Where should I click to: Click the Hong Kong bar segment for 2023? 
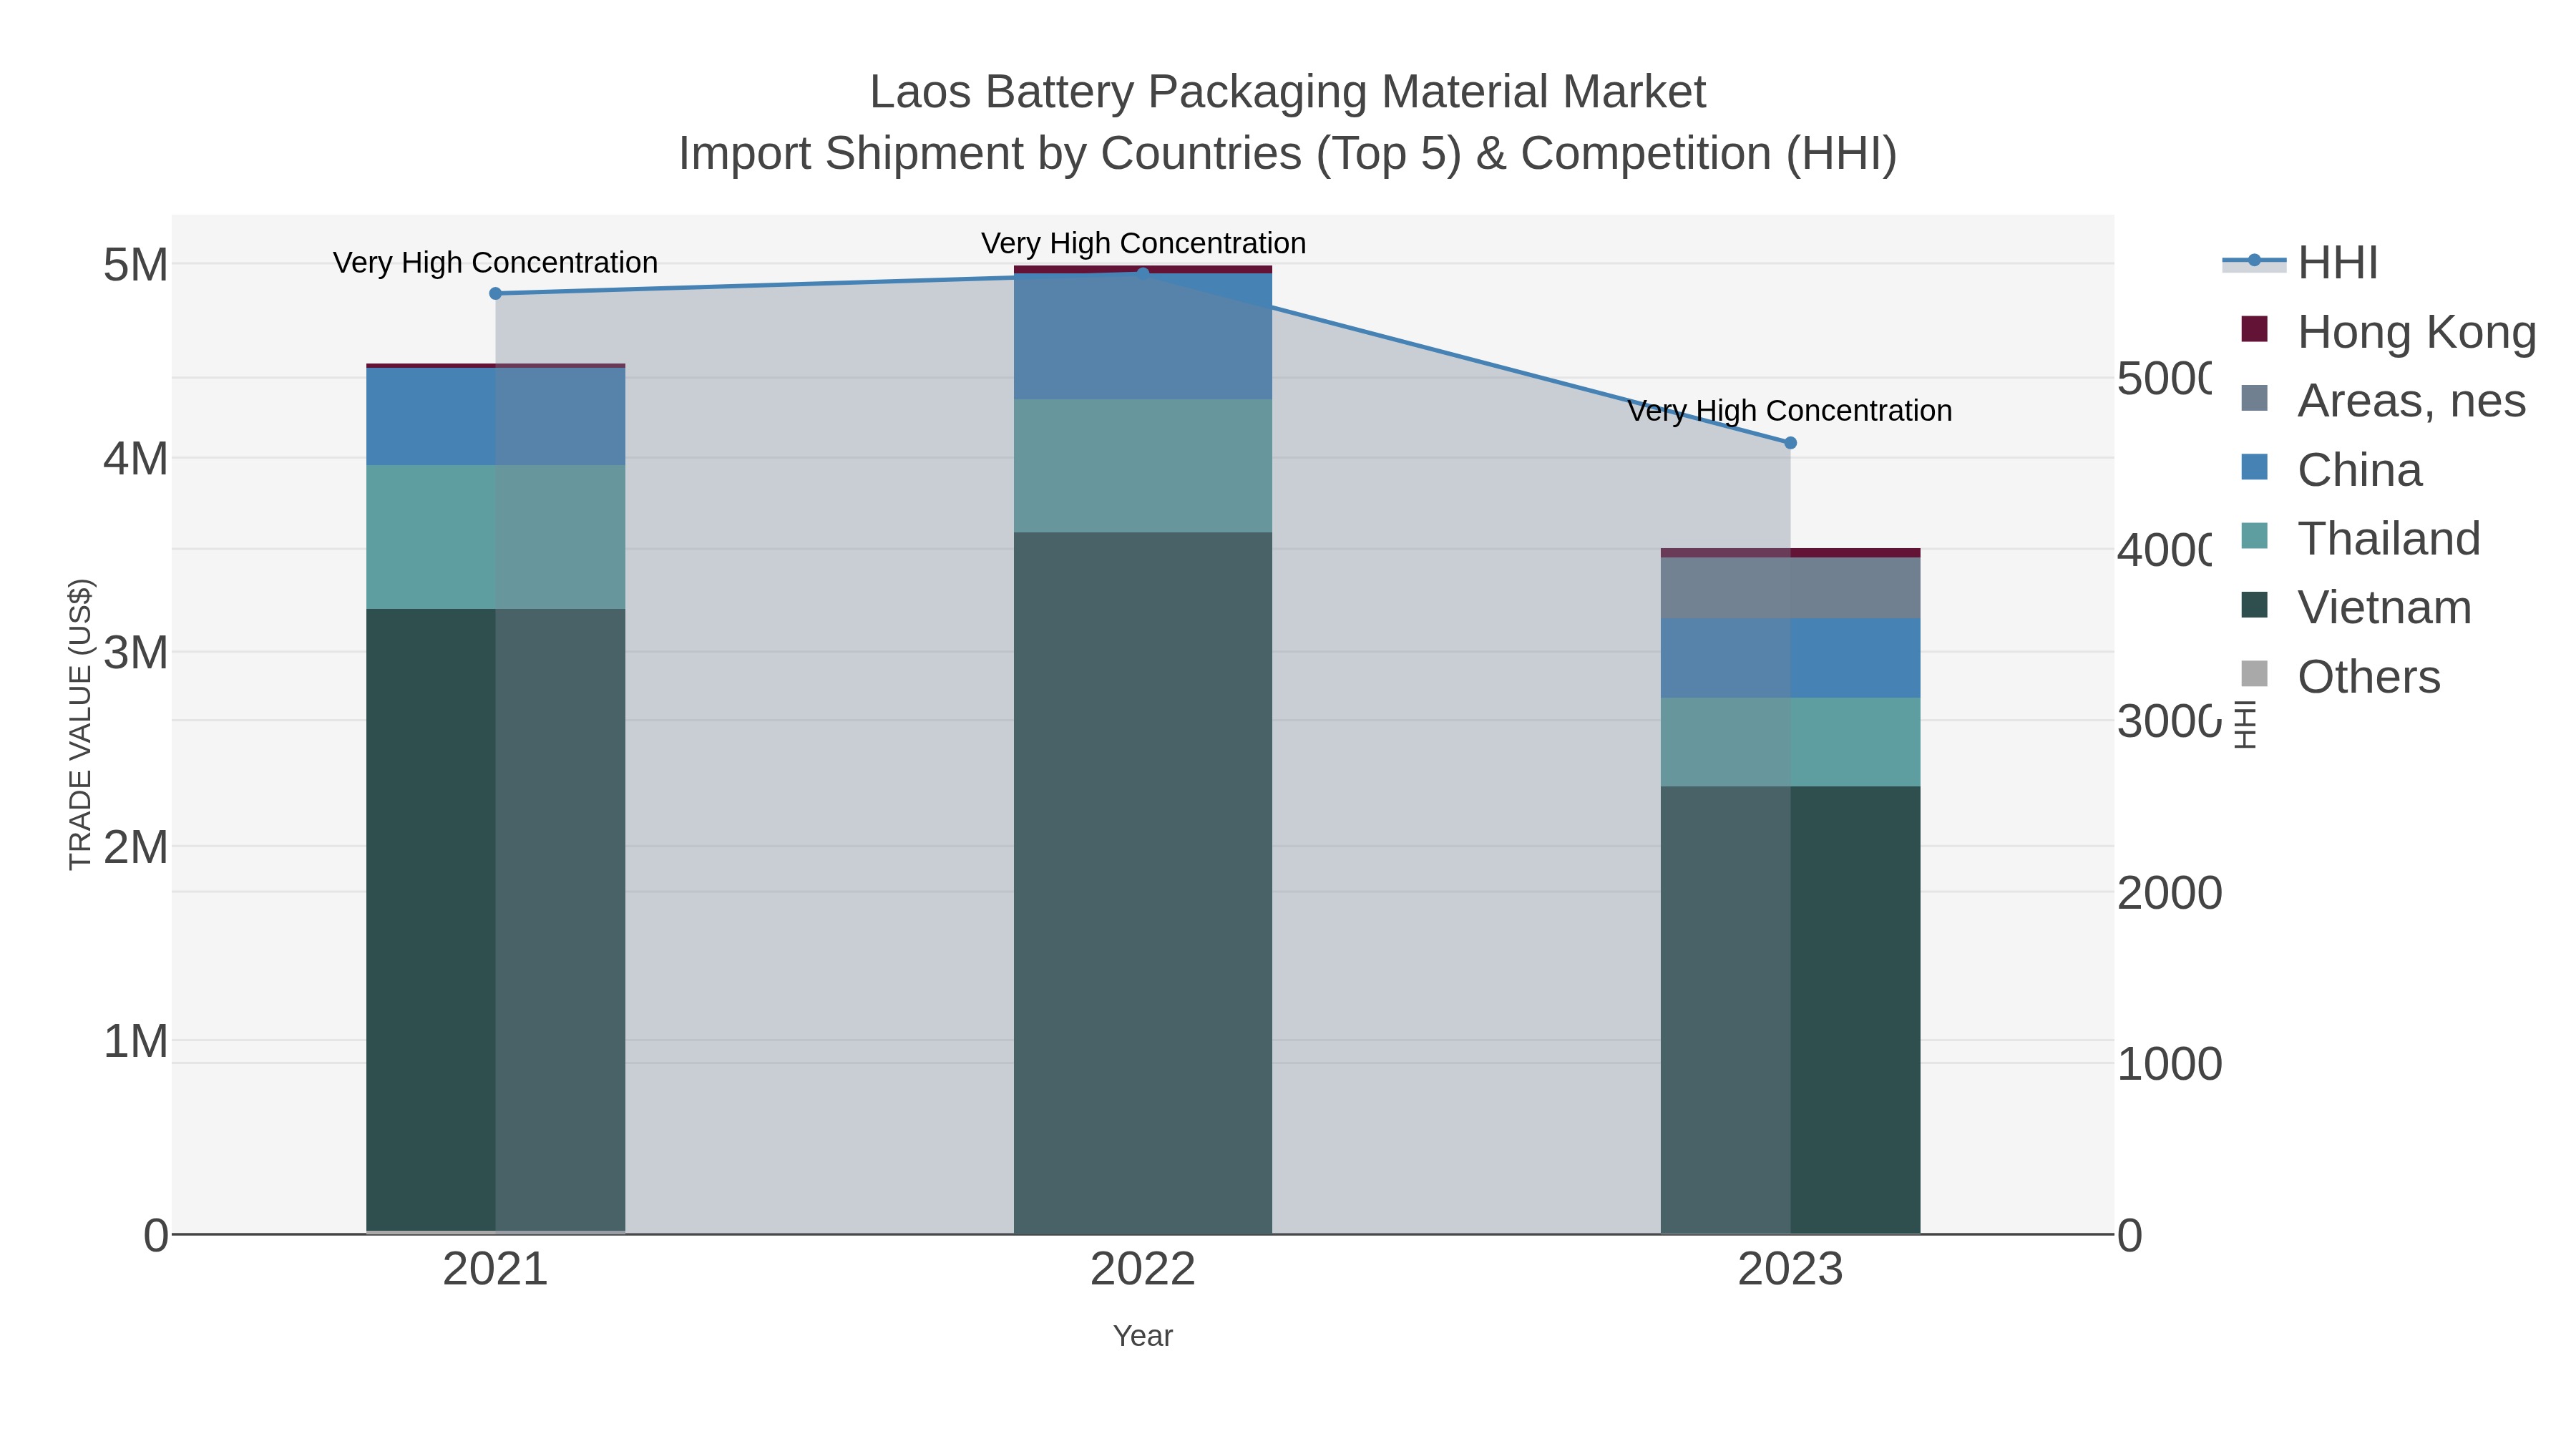click(1790, 553)
